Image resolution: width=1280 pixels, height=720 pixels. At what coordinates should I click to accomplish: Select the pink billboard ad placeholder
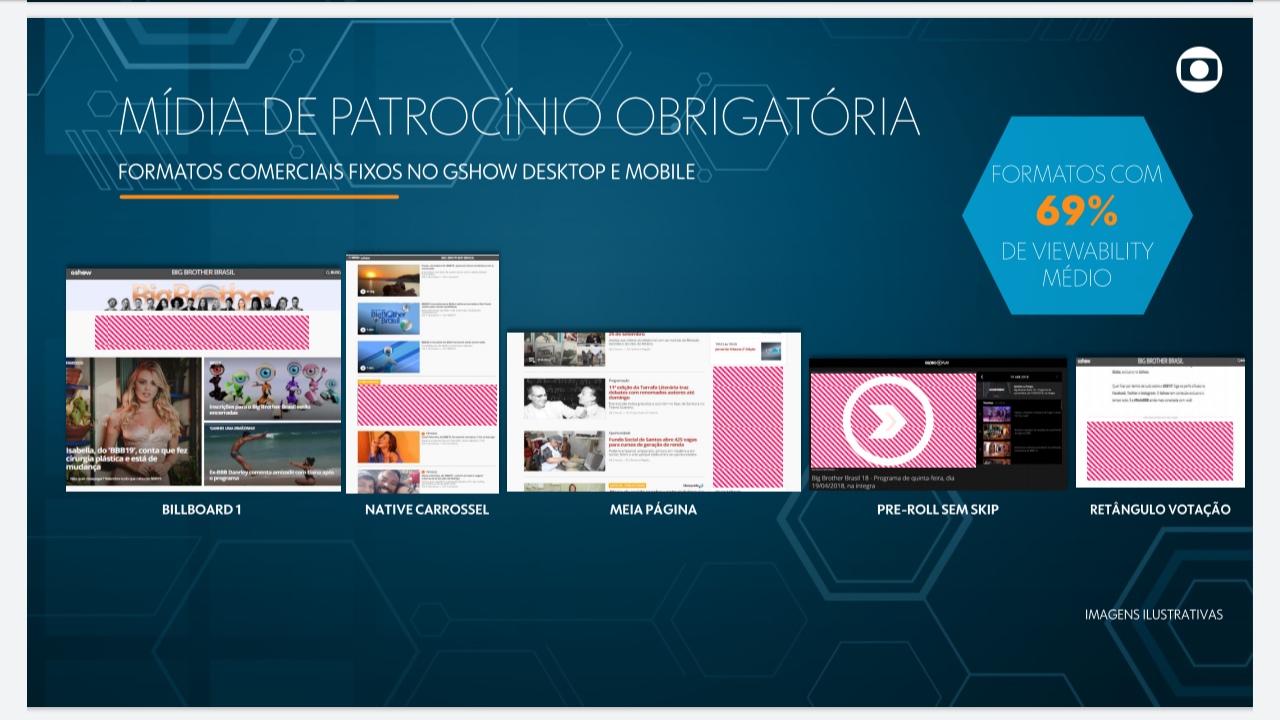pos(202,331)
